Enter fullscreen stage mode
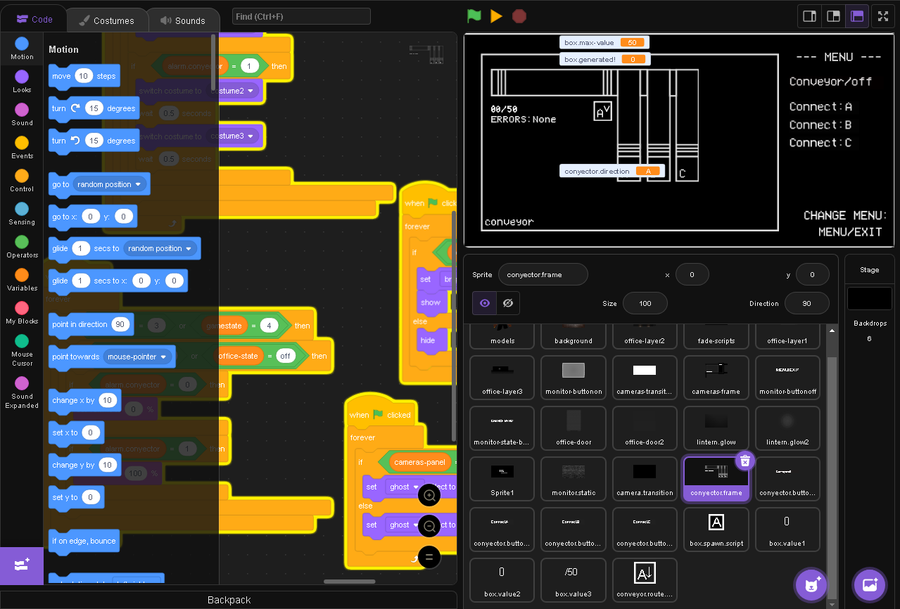 [883, 16]
